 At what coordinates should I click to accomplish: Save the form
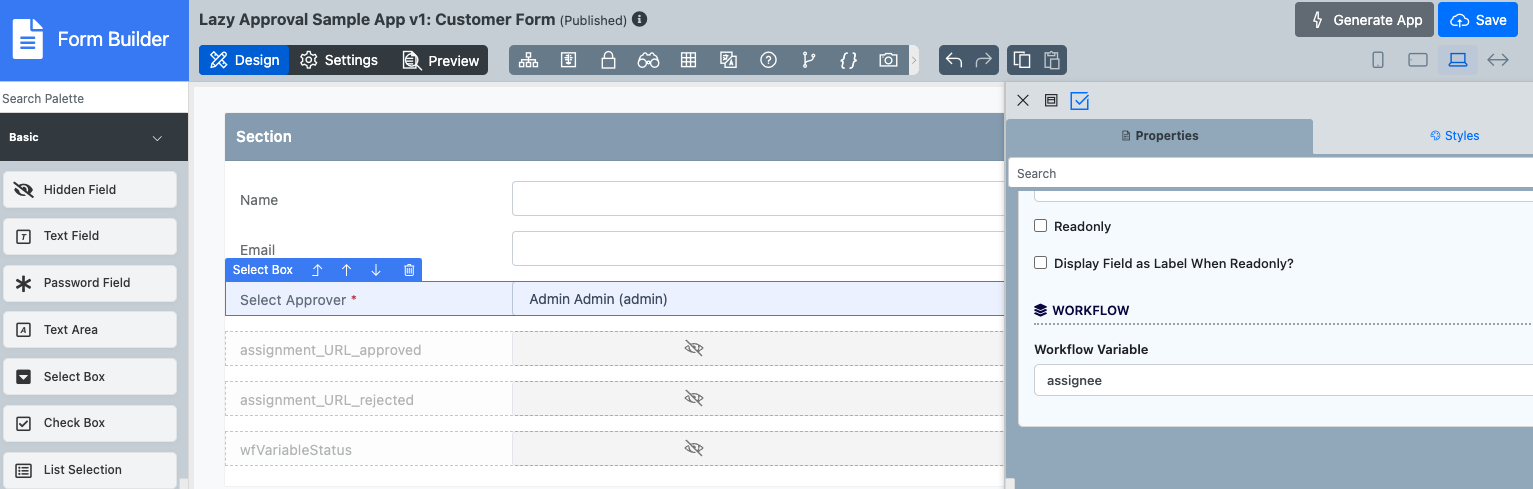click(1478, 20)
